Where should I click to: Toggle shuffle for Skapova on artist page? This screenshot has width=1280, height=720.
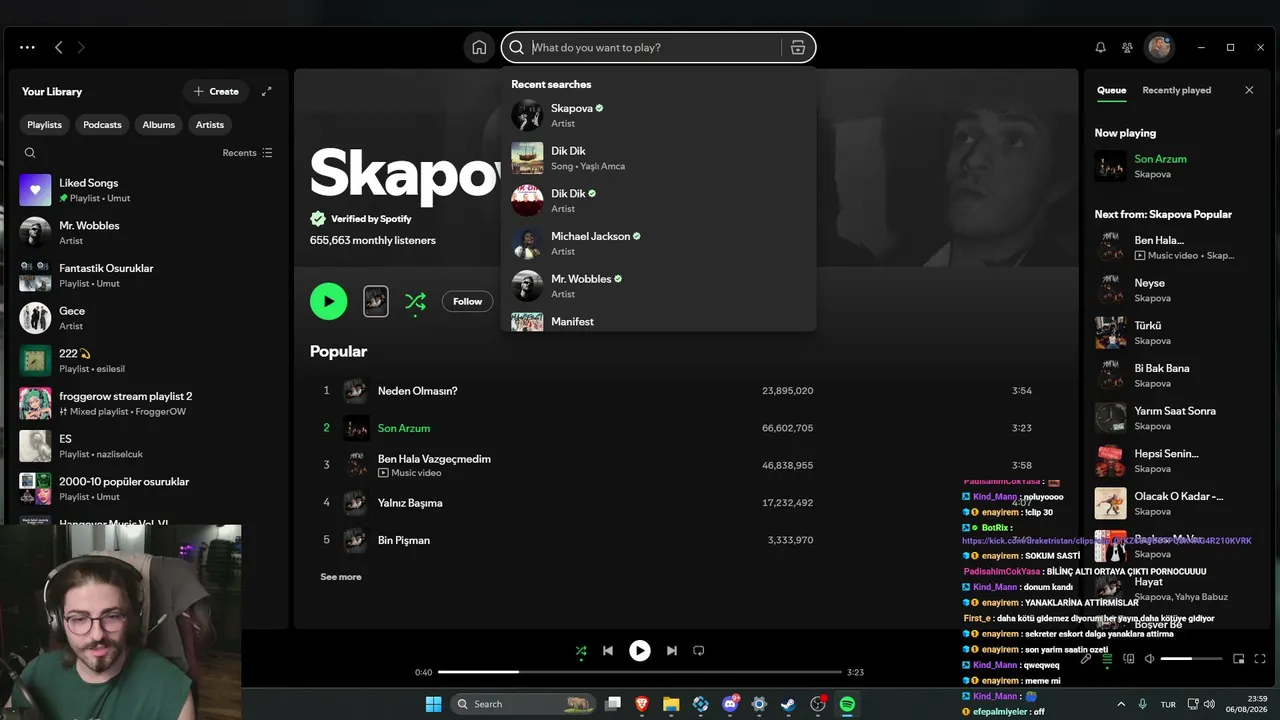pyautogui.click(x=415, y=301)
